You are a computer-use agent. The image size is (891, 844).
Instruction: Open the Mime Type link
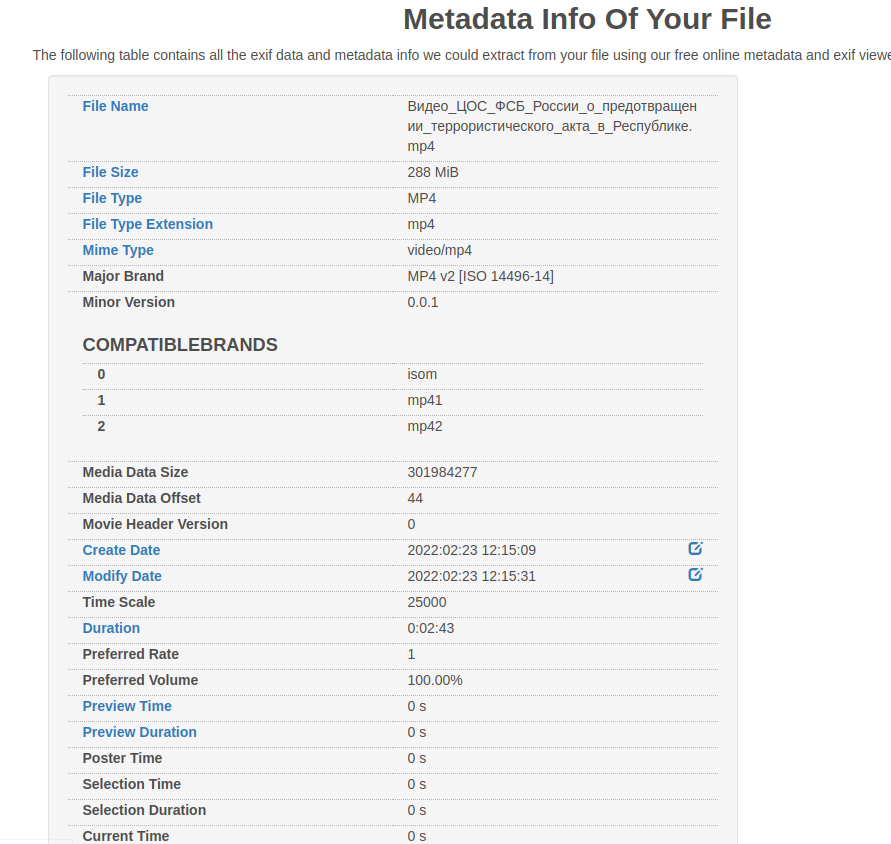pyautogui.click(x=118, y=251)
